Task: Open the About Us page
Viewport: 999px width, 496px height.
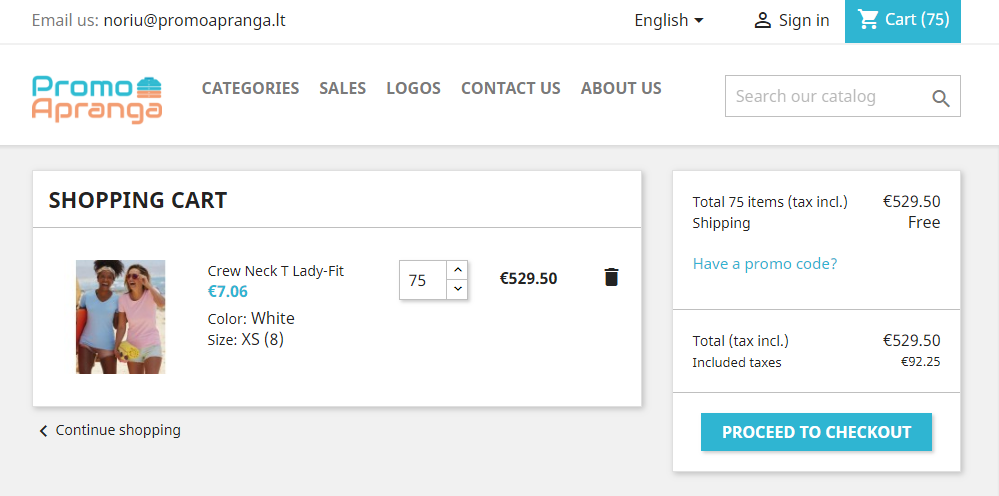Action: (621, 88)
